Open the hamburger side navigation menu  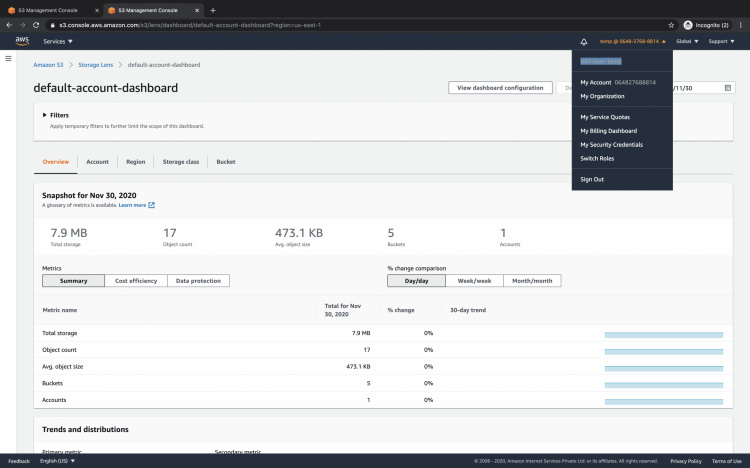point(9,59)
